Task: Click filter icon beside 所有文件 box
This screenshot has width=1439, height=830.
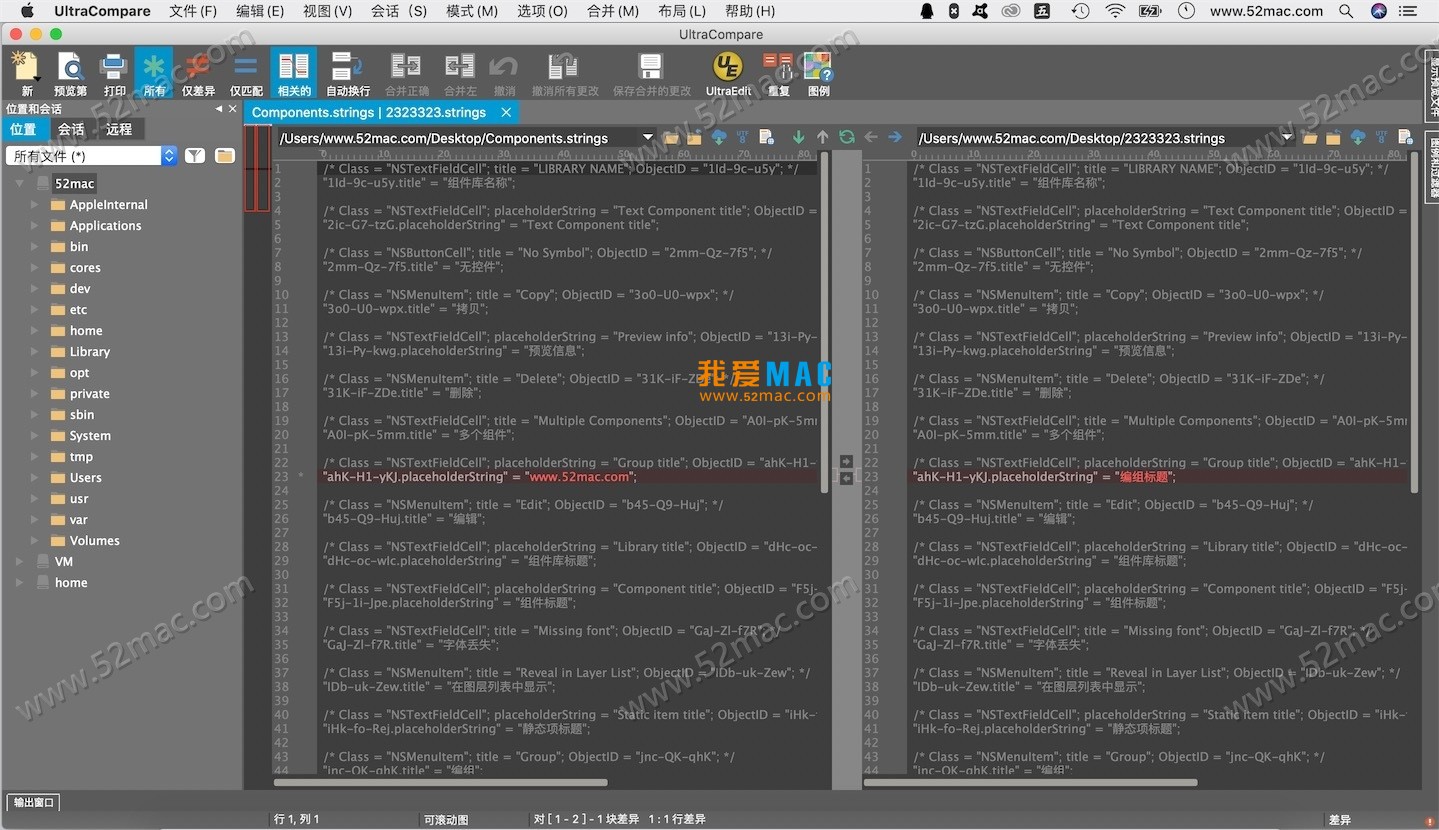Action: coord(195,156)
